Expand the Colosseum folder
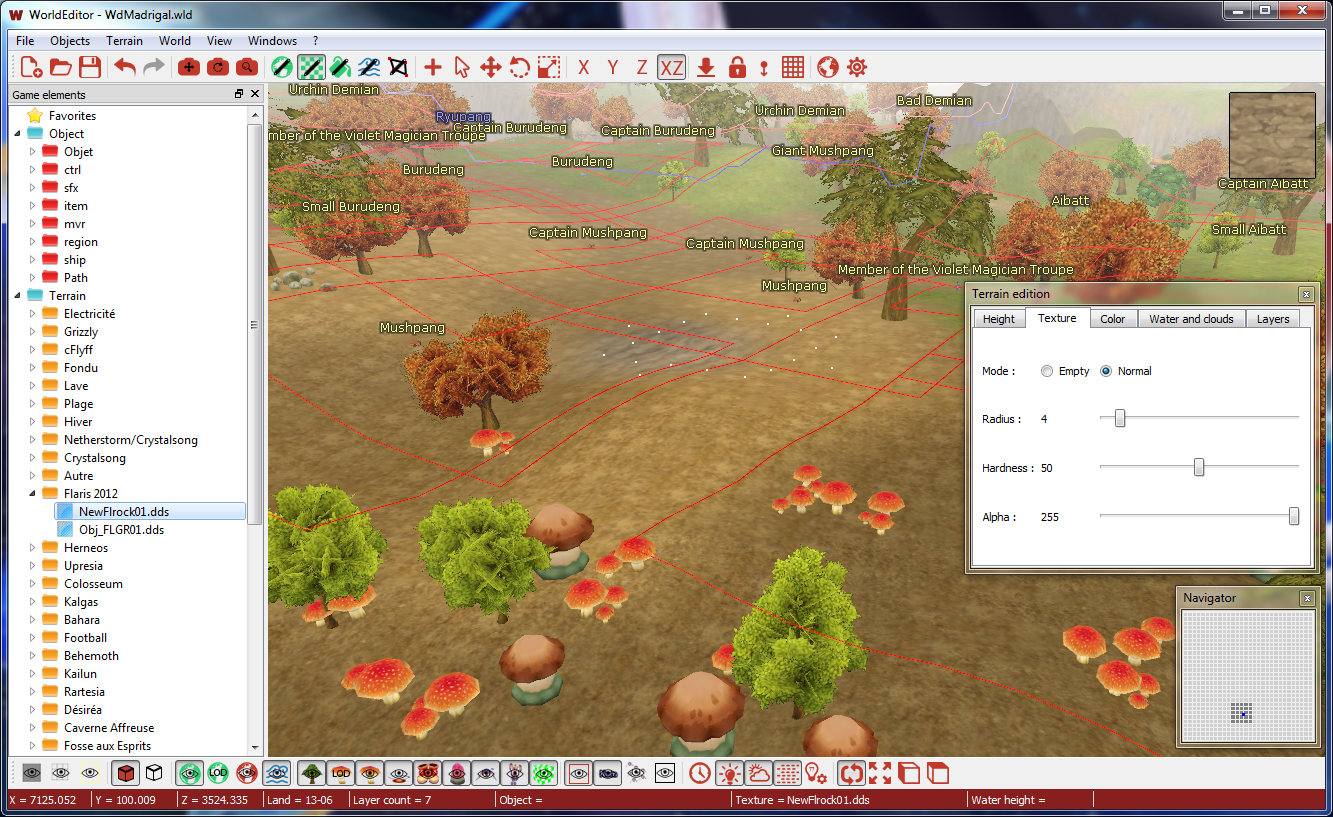Screen dimensions: 1333x817 tap(32, 584)
